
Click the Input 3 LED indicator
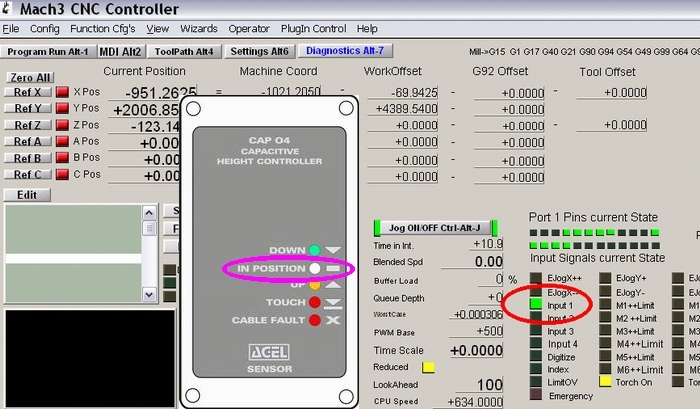point(536,331)
